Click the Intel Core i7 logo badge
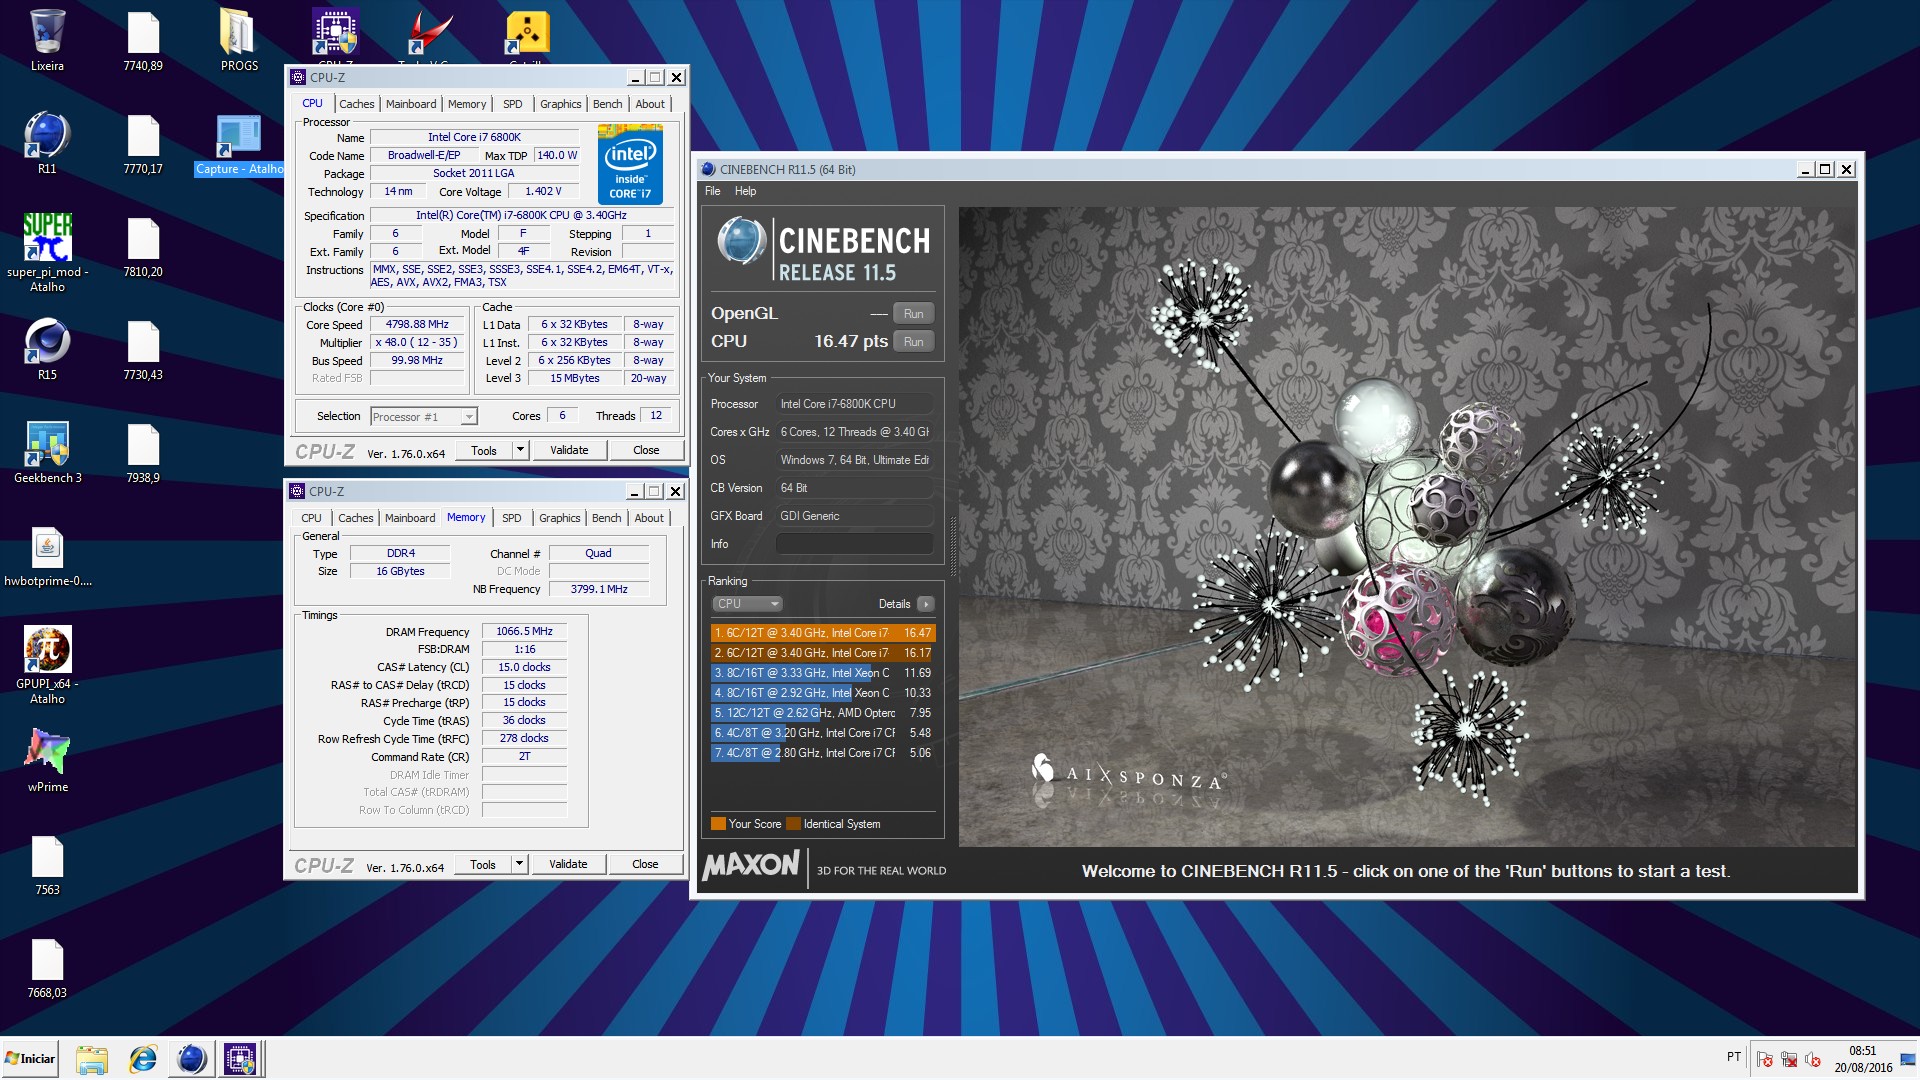 (x=630, y=164)
